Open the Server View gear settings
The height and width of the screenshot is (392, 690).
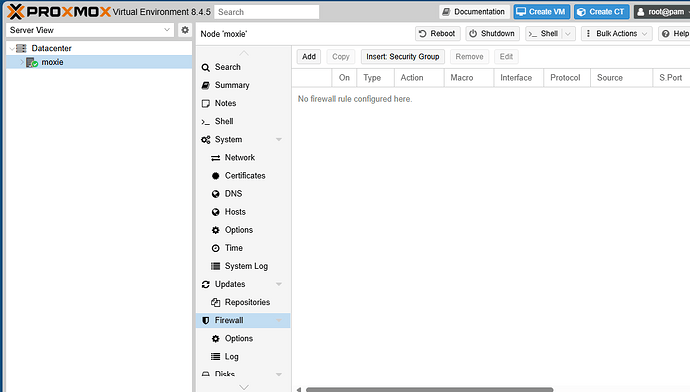(x=185, y=30)
